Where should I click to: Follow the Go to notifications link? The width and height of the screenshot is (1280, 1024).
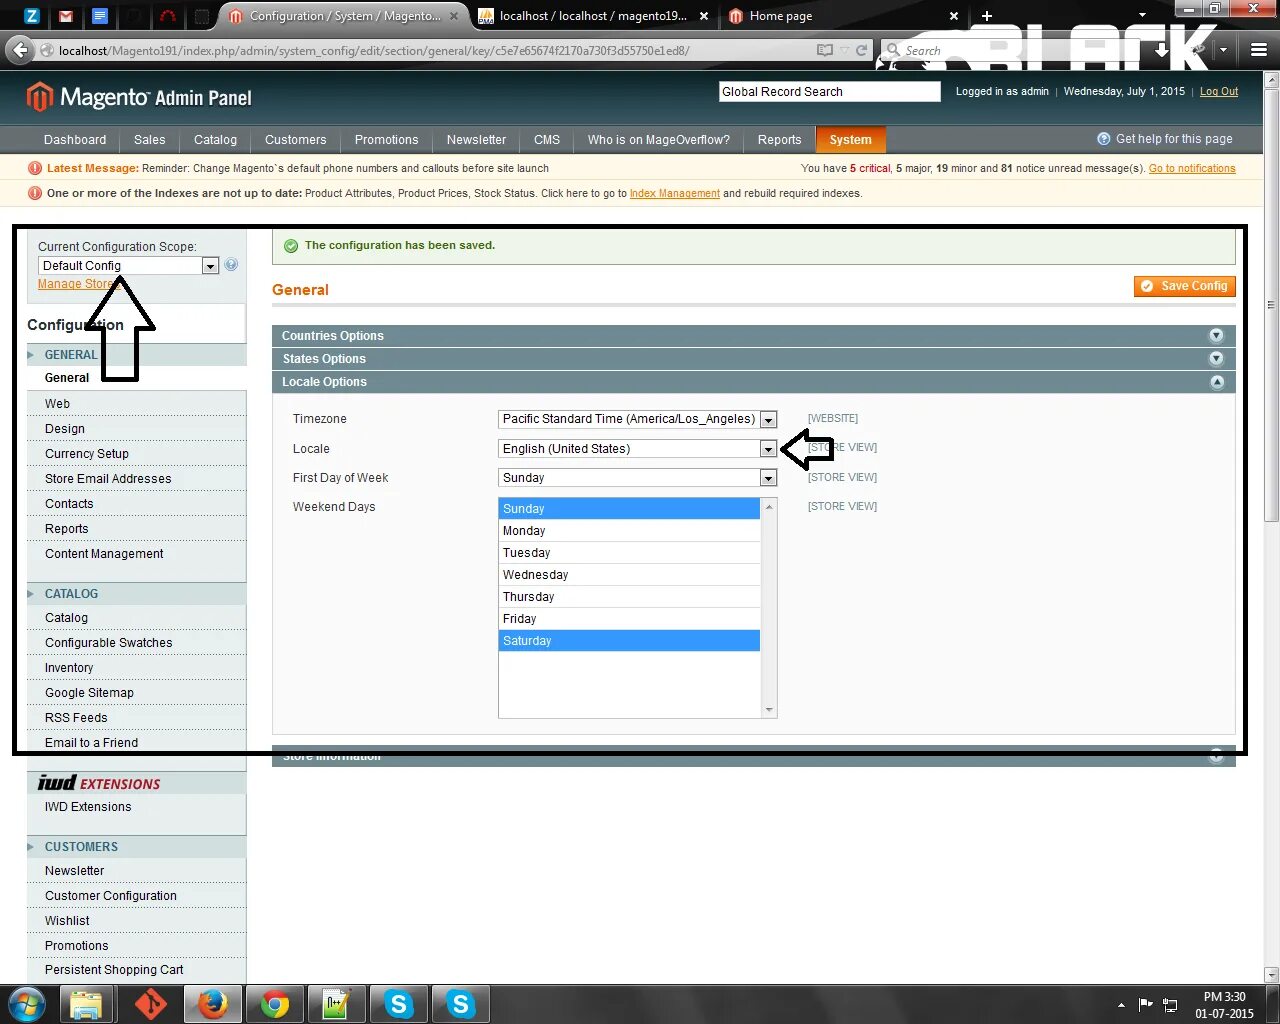1192,168
